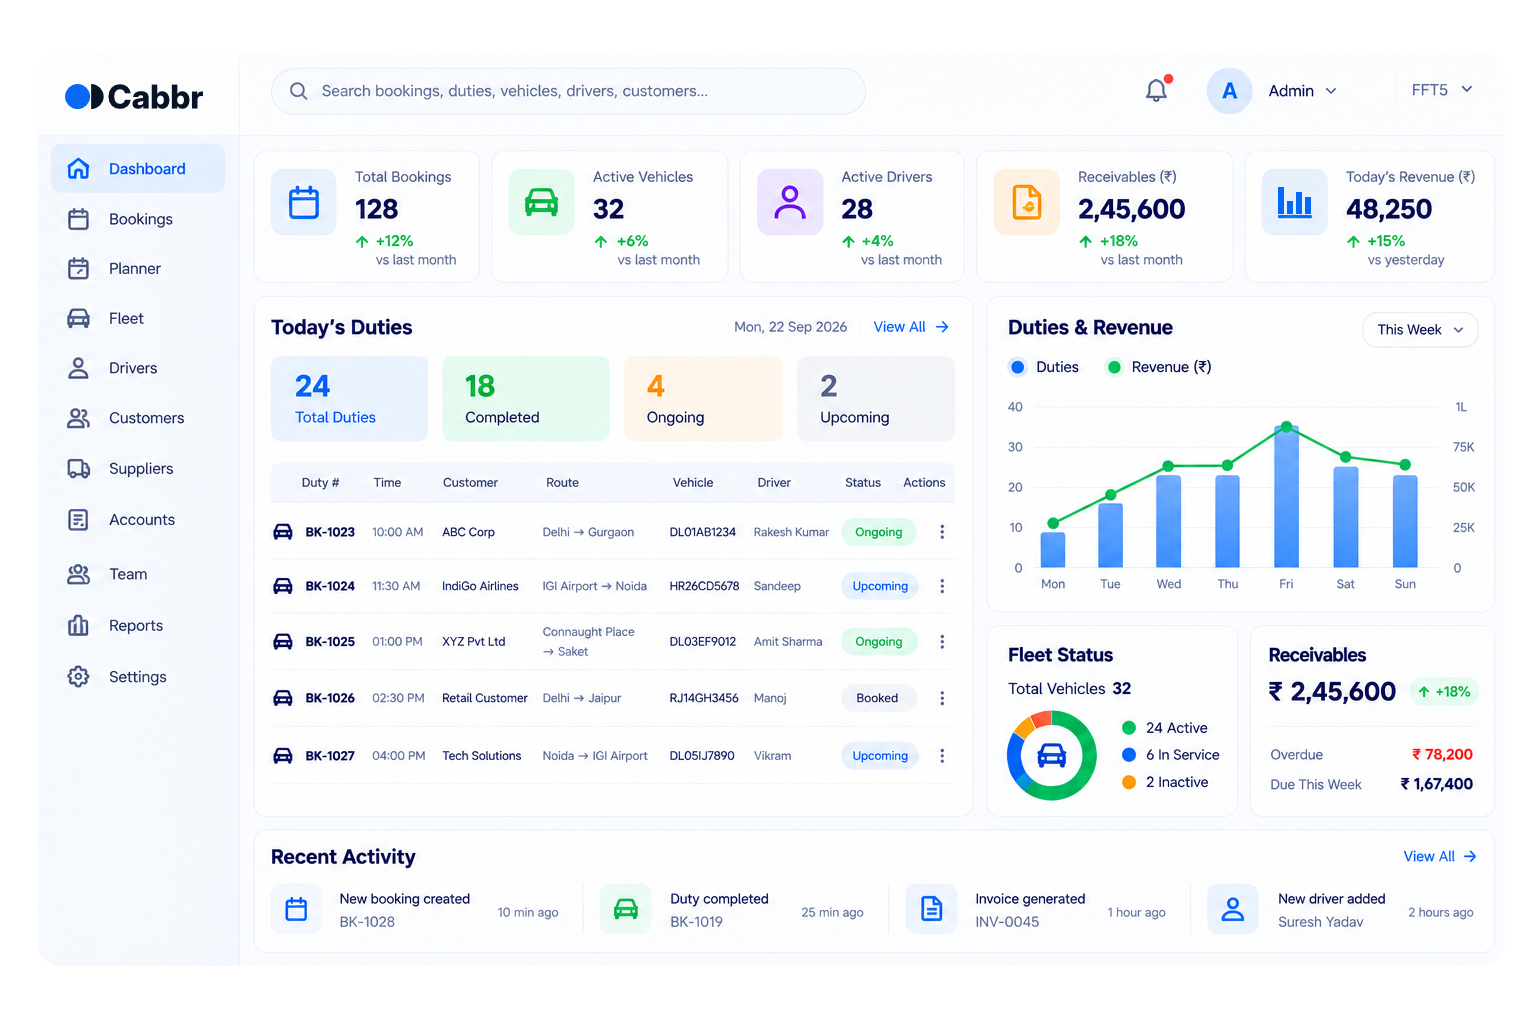Select Fleet in the sidebar

click(138, 318)
